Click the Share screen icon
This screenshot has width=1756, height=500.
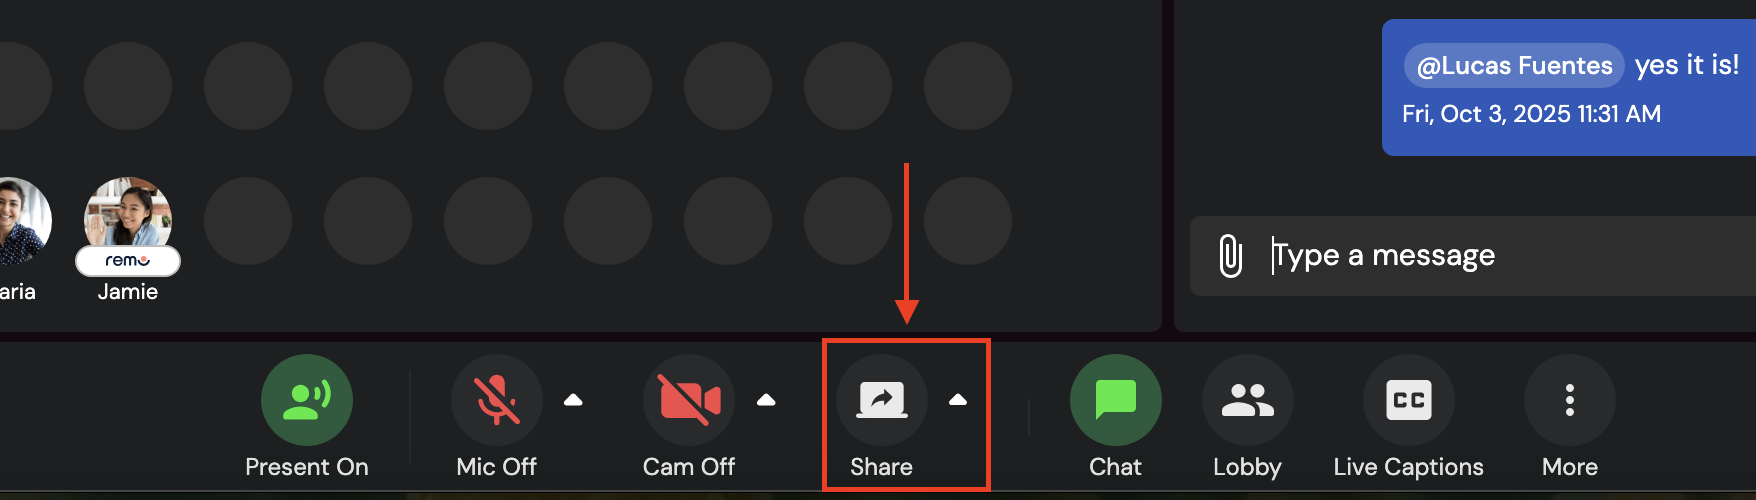pos(882,400)
